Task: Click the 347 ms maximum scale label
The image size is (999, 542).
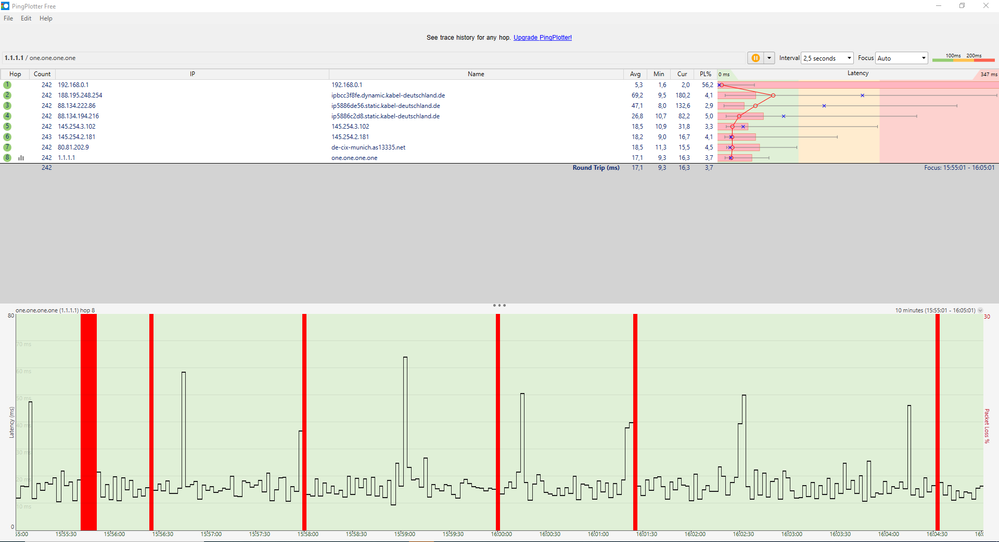Action: (988, 75)
